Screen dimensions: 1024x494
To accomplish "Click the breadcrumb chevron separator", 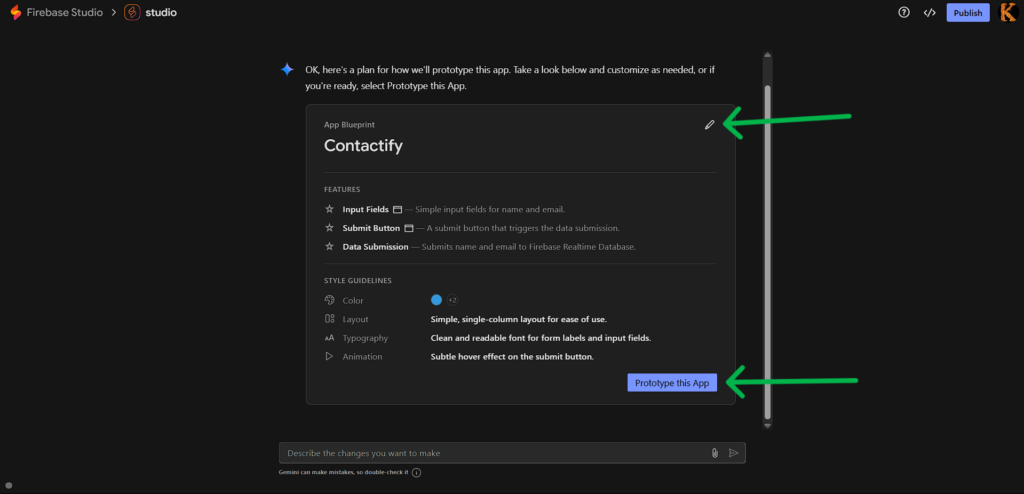I will pyautogui.click(x=114, y=12).
